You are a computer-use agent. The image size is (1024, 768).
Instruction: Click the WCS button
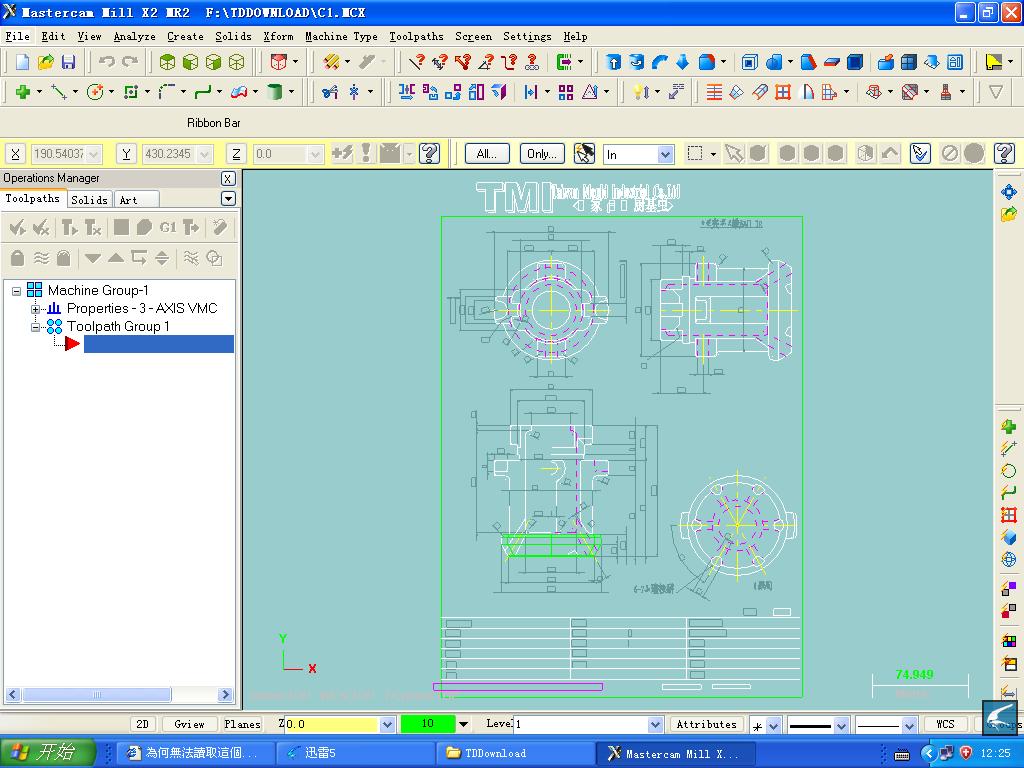945,724
